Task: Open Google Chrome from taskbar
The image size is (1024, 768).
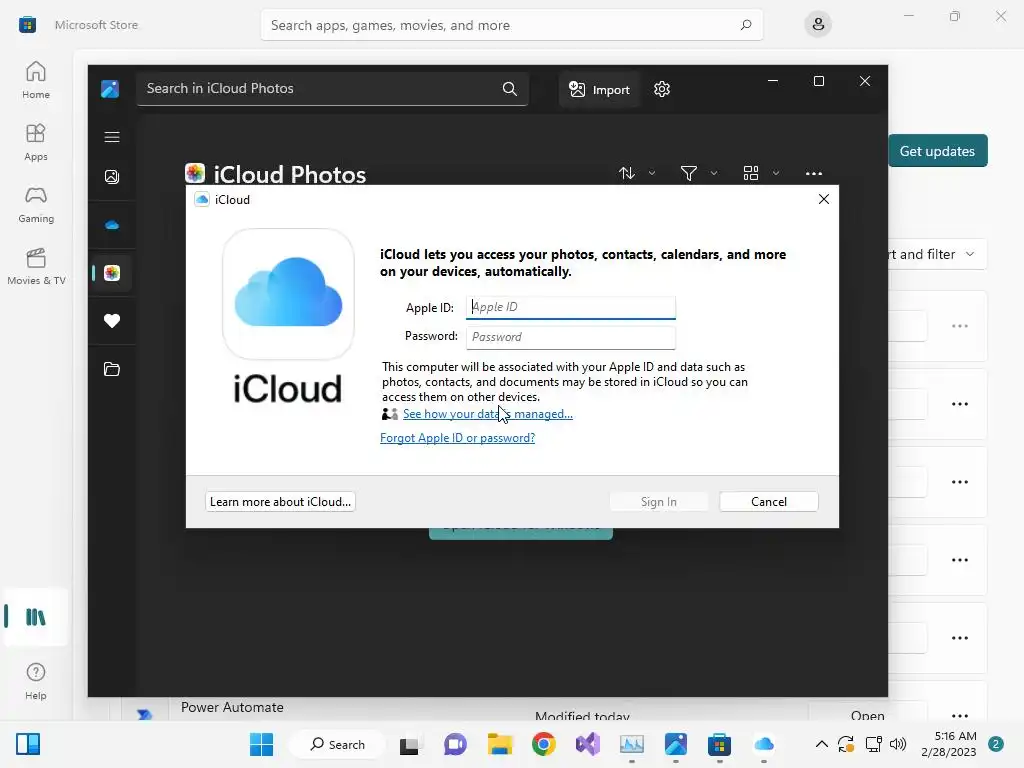Action: pyautogui.click(x=543, y=744)
